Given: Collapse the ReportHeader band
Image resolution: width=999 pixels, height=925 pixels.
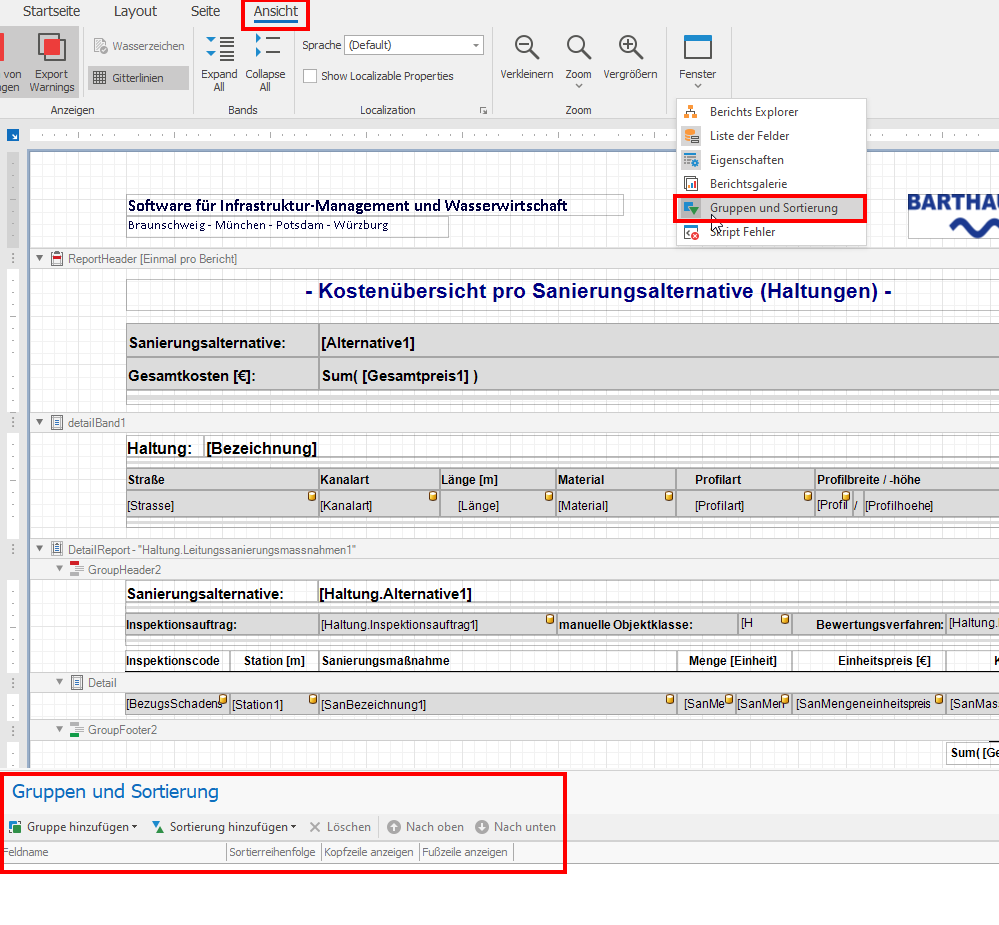Looking at the screenshot, I should 40,259.
